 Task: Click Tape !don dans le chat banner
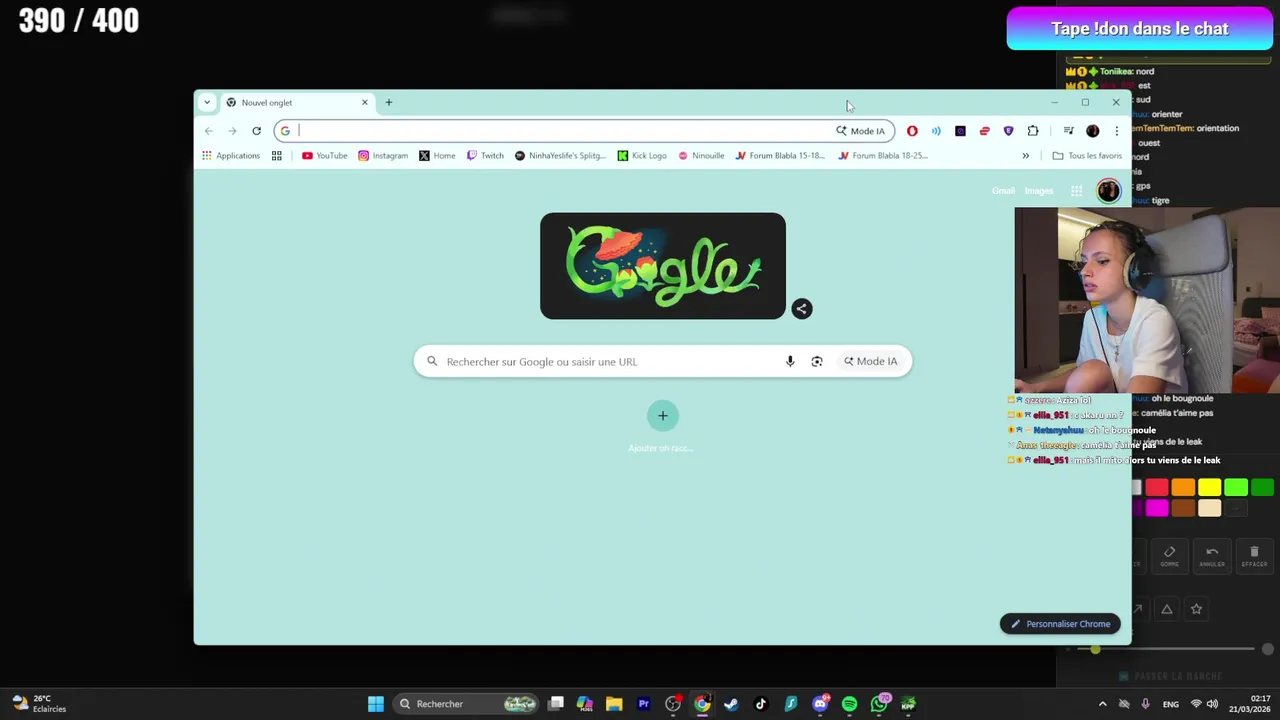click(1139, 29)
